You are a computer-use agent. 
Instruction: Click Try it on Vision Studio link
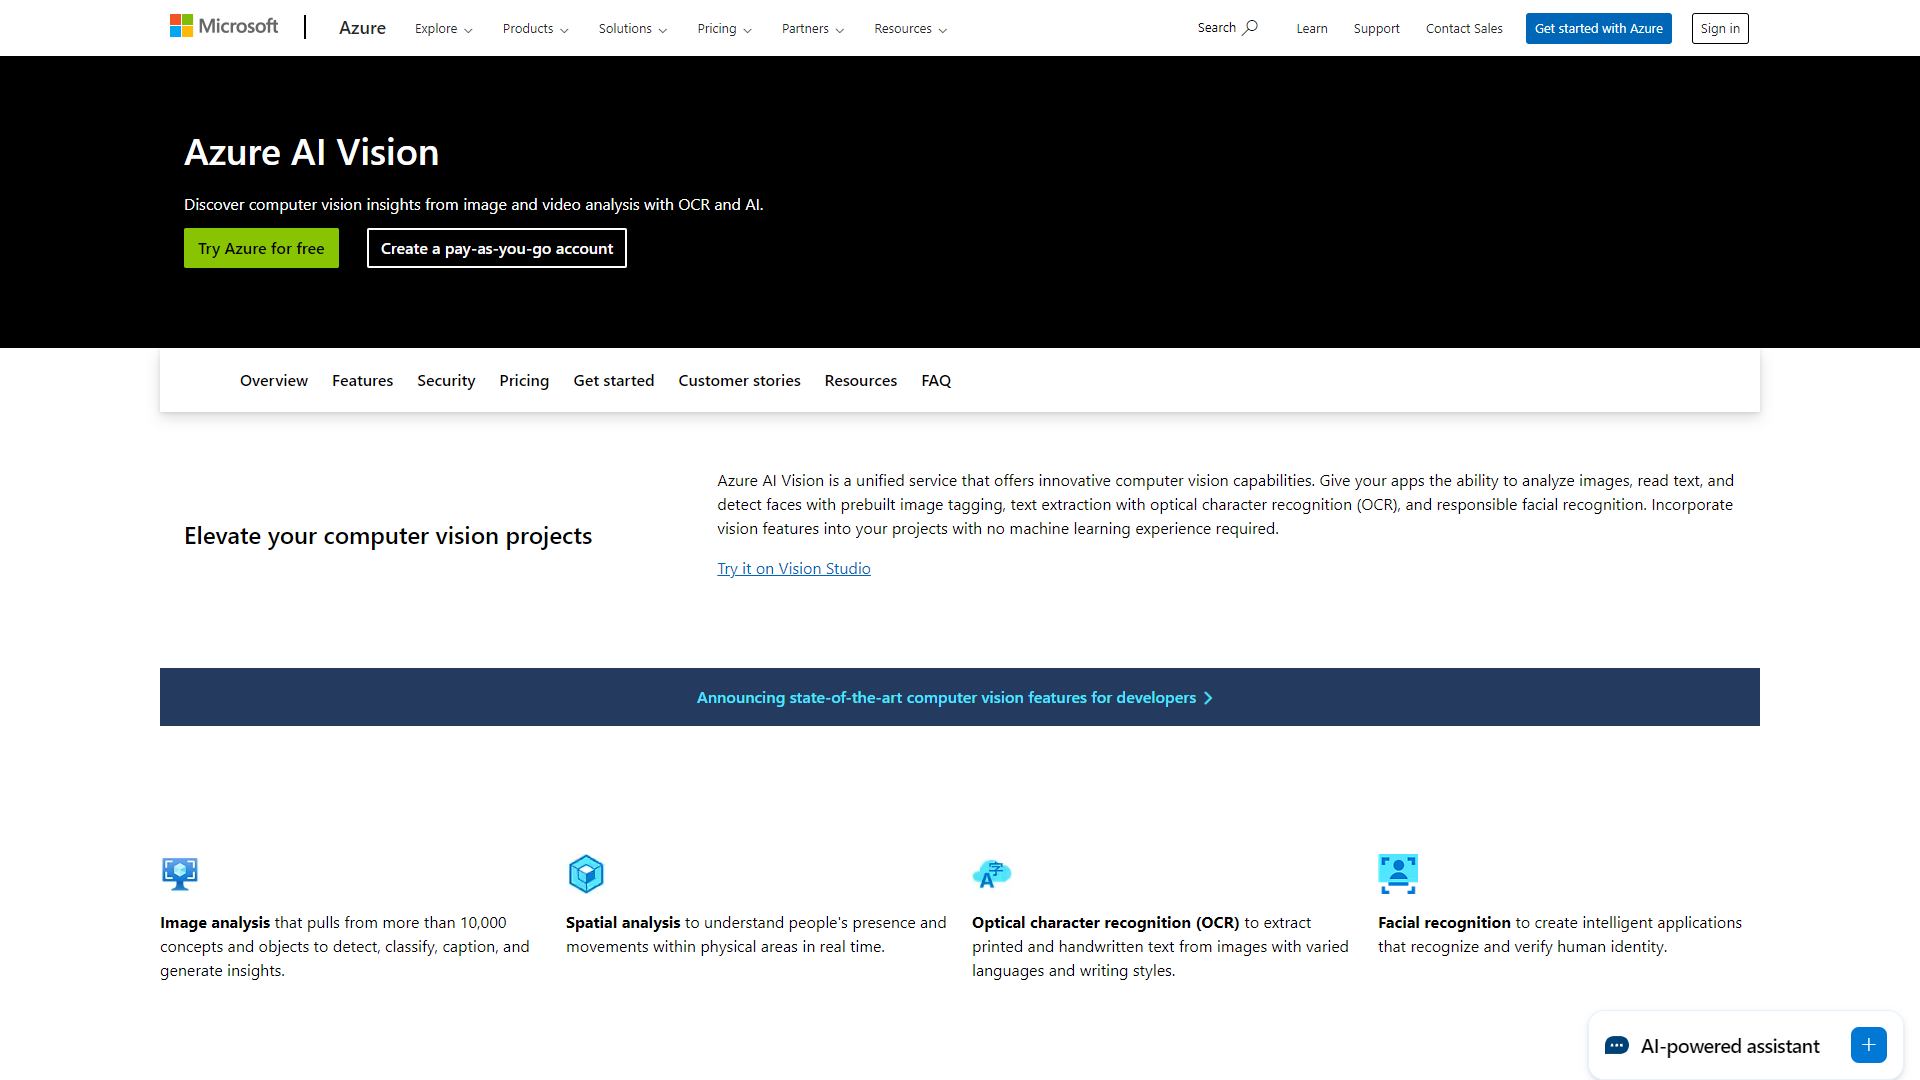click(793, 568)
